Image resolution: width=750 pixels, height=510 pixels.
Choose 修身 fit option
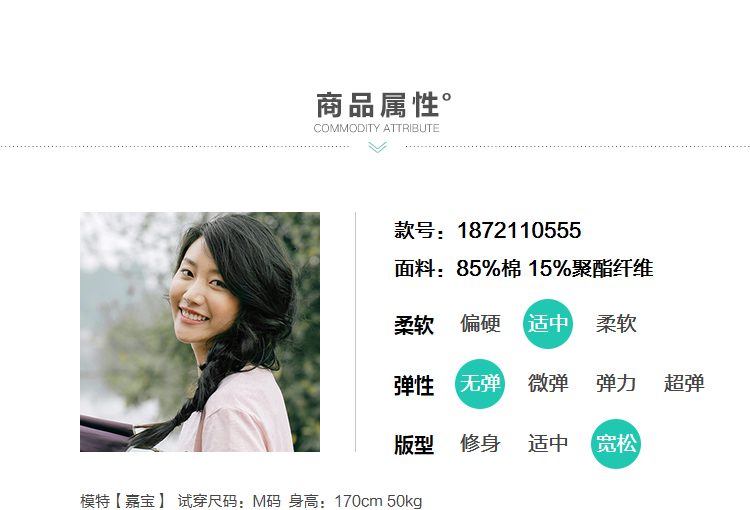(x=480, y=443)
